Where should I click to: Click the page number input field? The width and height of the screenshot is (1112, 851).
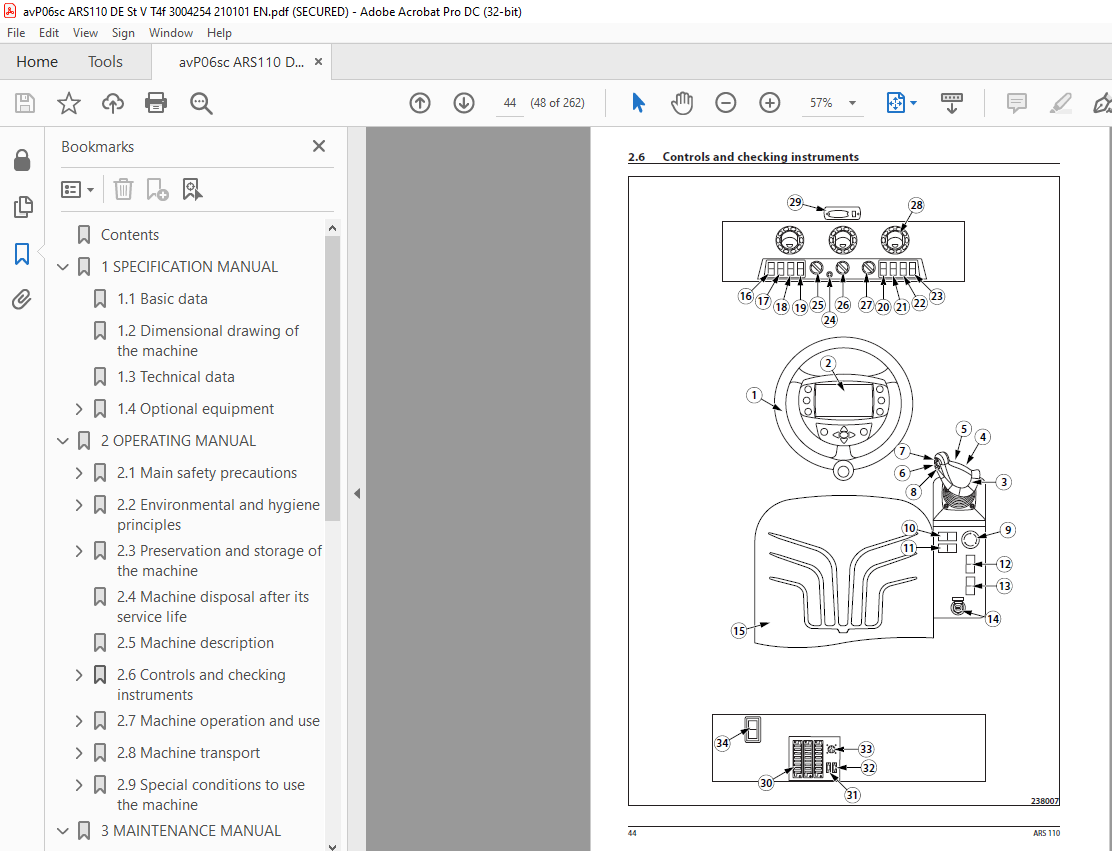[x=509, y=103]
